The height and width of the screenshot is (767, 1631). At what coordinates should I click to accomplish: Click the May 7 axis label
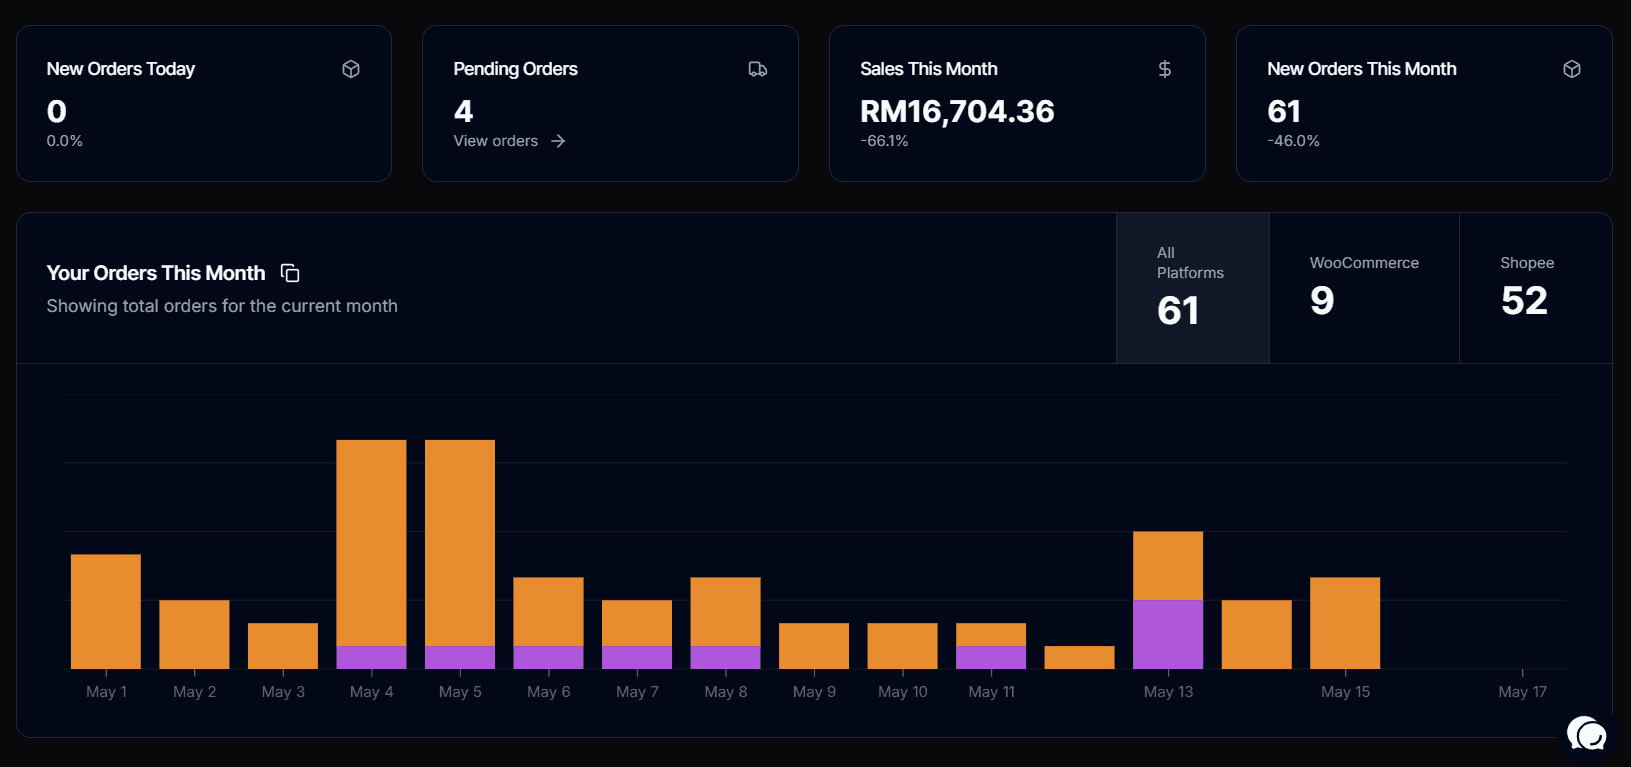coord(637,692)
